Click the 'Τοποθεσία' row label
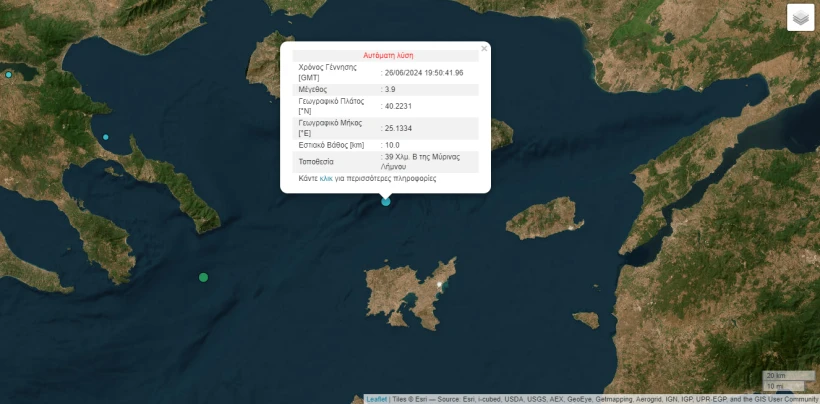820x404 pixels. (316, 161)
